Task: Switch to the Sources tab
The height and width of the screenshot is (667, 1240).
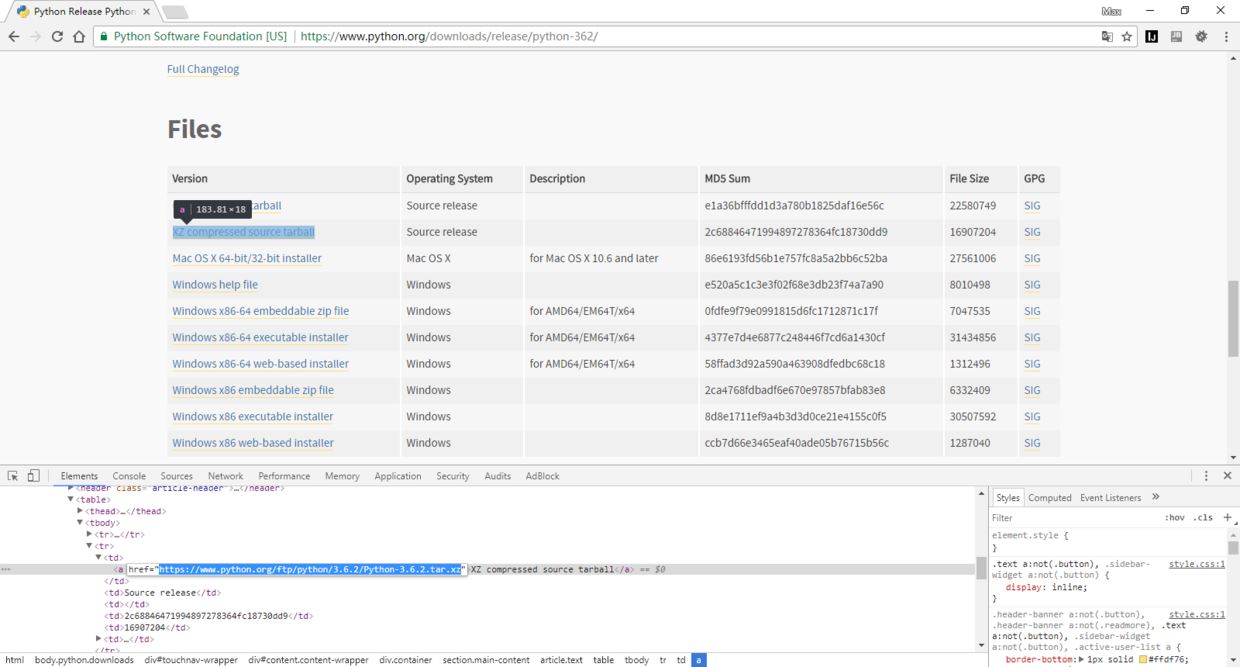Action: tap(176, 476)
